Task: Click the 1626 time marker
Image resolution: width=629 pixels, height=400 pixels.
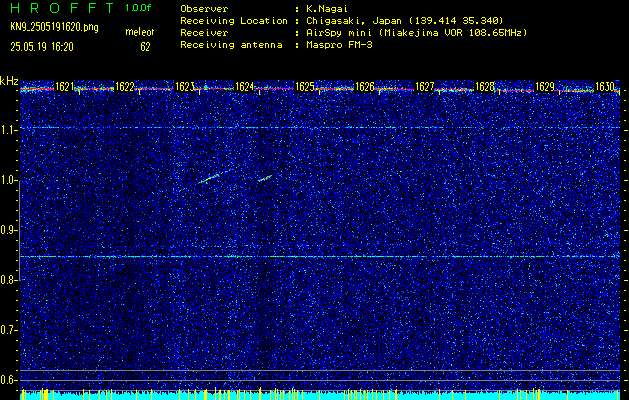Action: click(x=365, y=87)
